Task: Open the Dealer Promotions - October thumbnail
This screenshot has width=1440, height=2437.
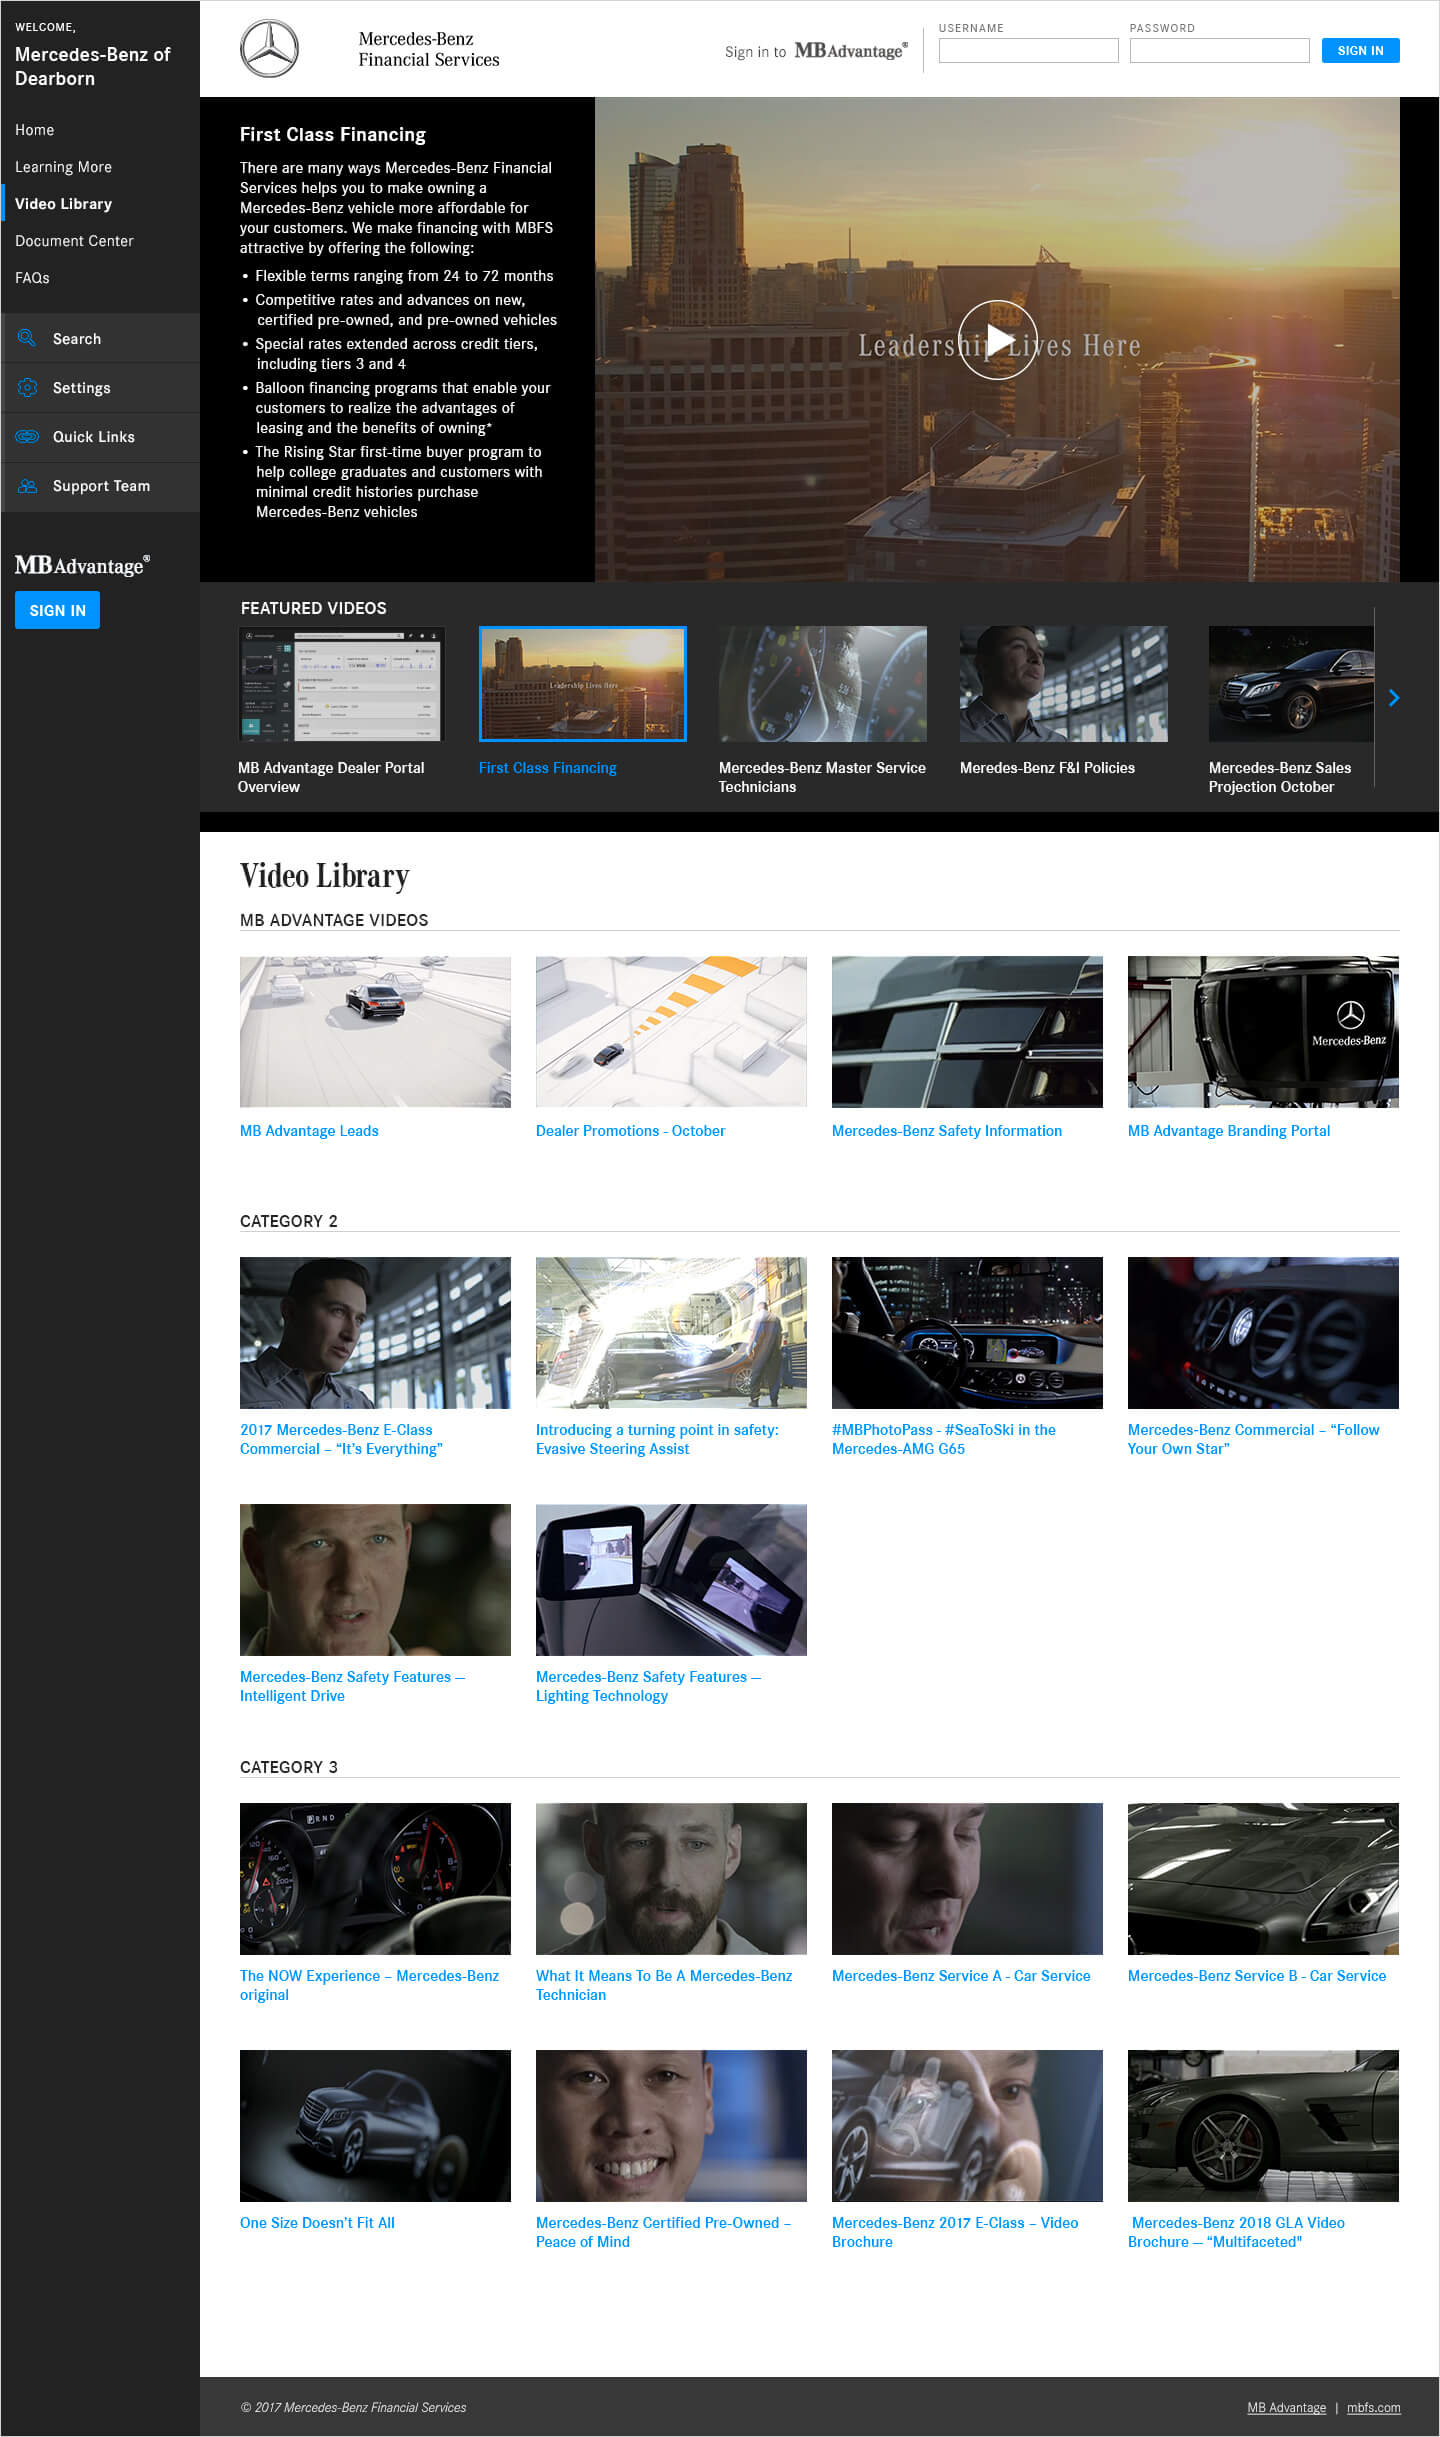Action: (671, 1032)
